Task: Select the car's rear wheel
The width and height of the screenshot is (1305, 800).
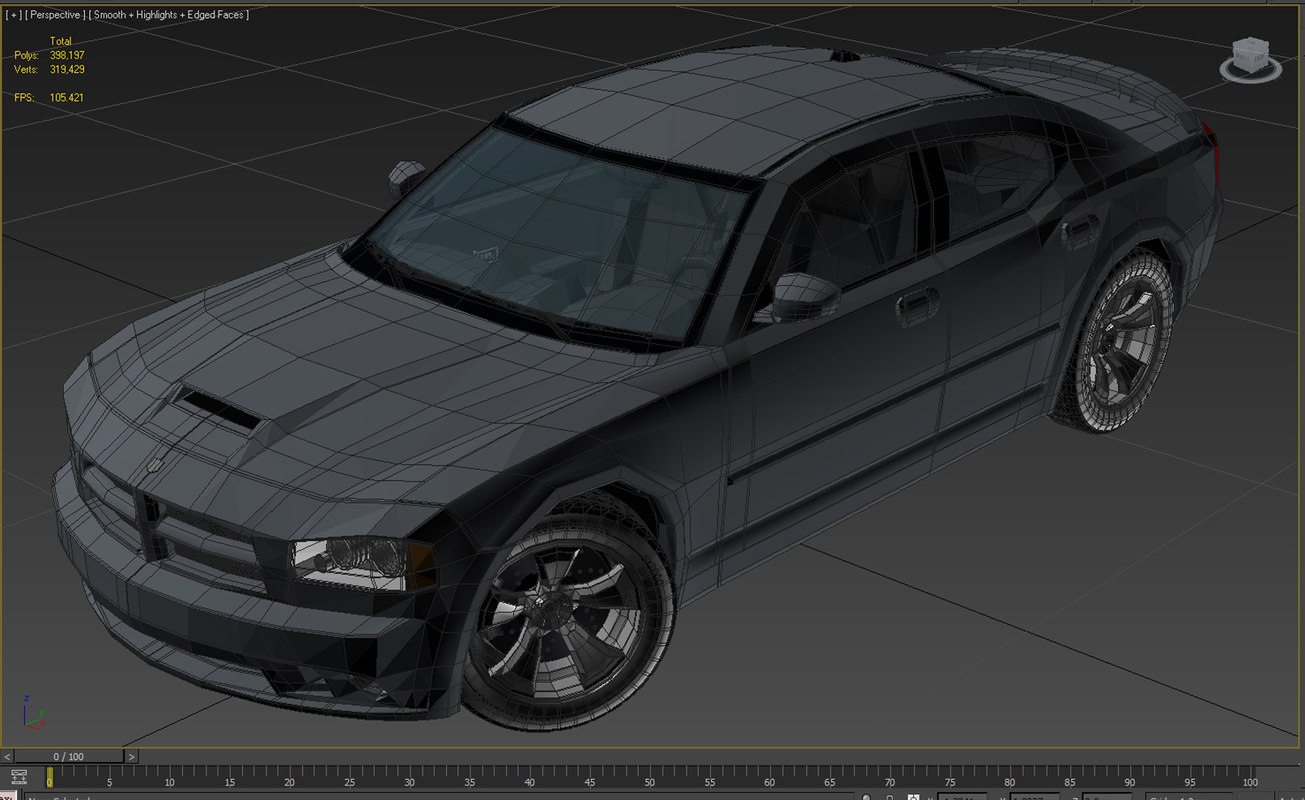Action: click(1115, 340)
